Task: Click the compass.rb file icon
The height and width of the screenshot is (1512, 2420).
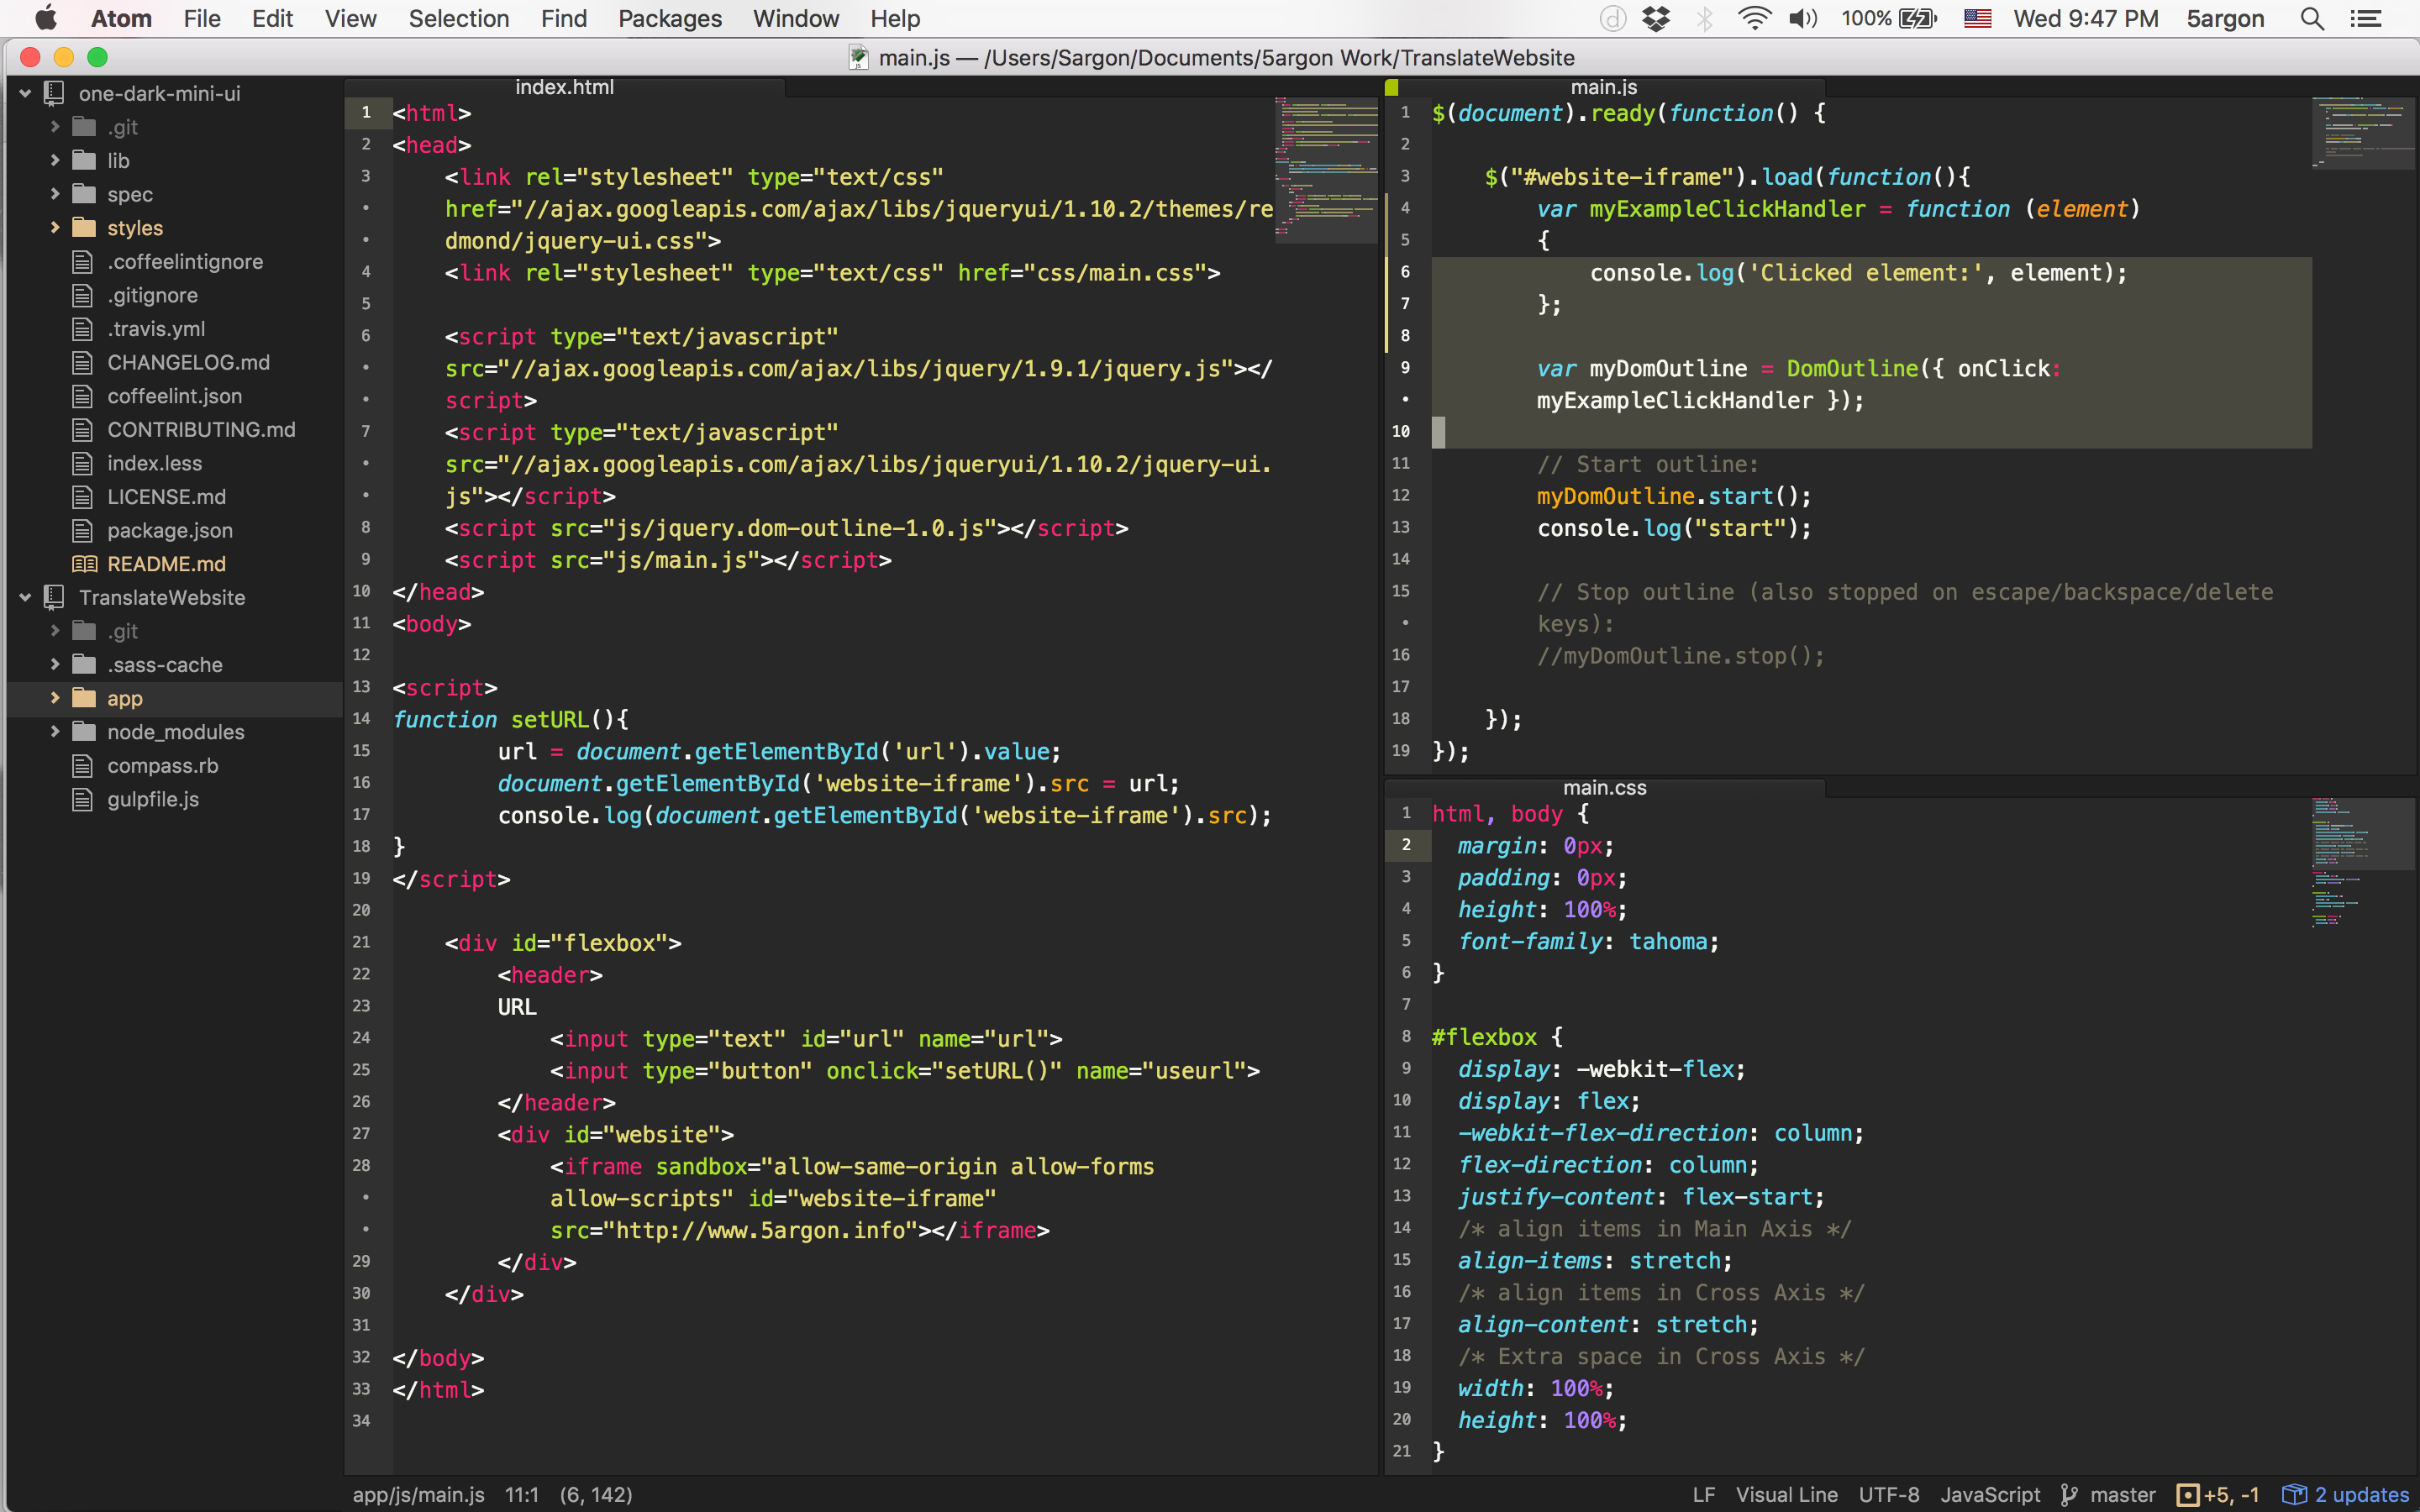Action: coord(83,766)
